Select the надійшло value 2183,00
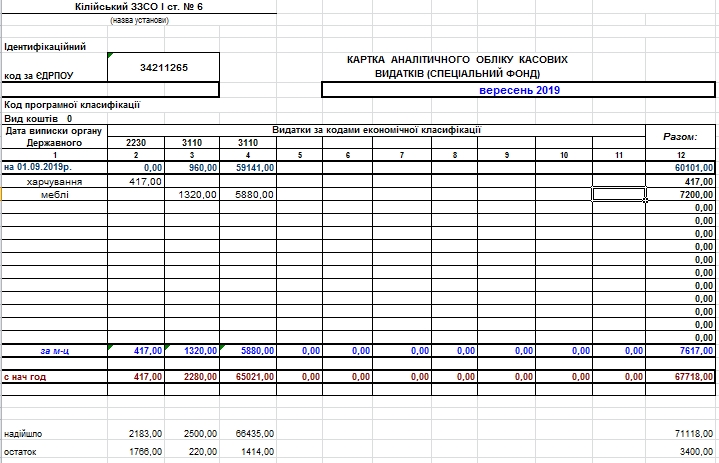This screenshot has width=719, height=463. coord(145,434)
